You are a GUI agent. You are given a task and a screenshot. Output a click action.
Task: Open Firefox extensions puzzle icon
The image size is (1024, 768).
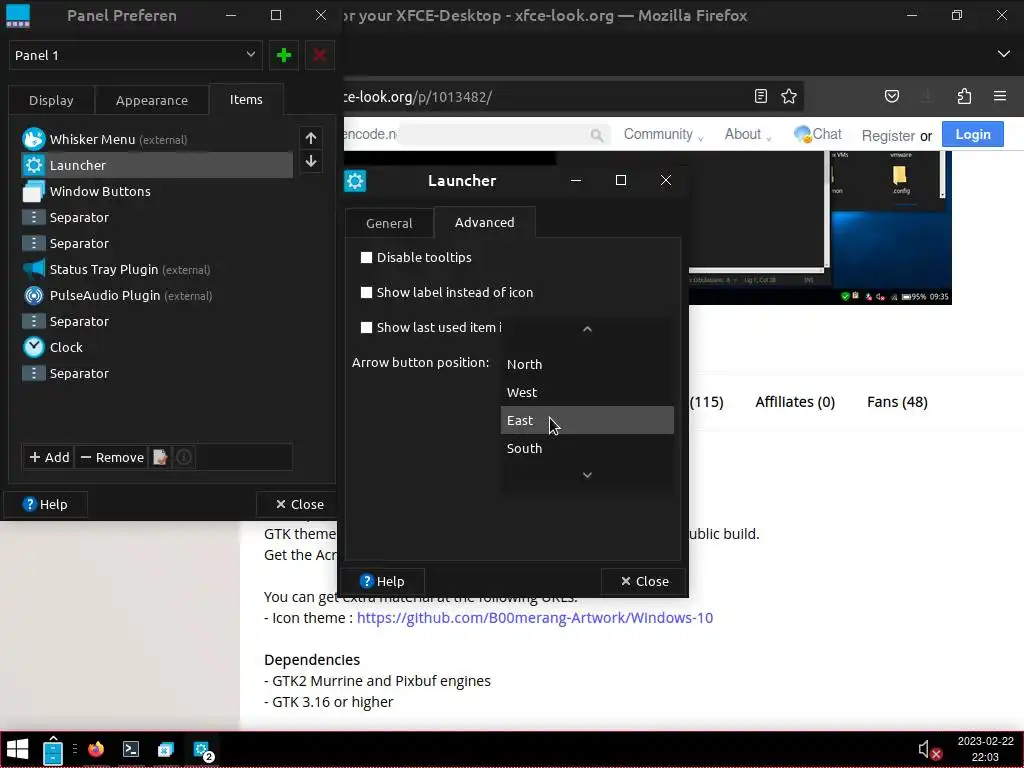point(964,97)
